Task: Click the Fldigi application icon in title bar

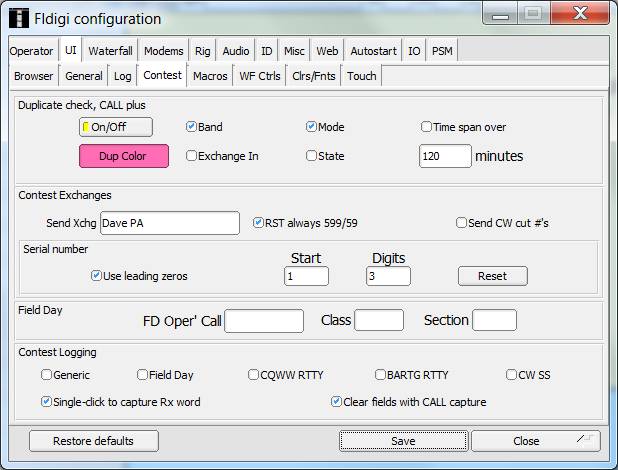Action: (19, 19)
